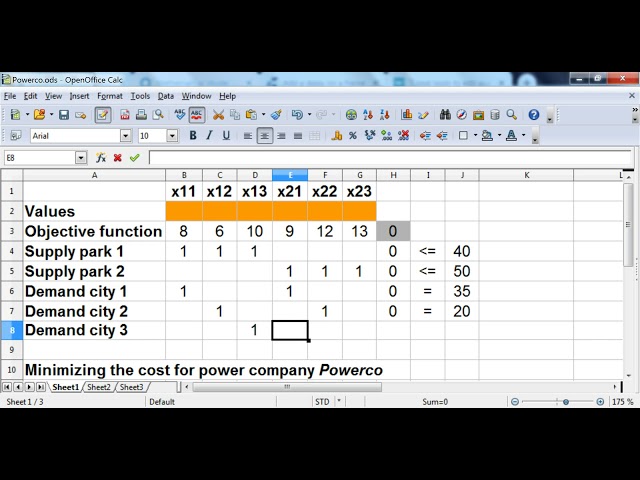Click the New spreadsheet icon
Screen dimensions: 640x480
point(16,115)
